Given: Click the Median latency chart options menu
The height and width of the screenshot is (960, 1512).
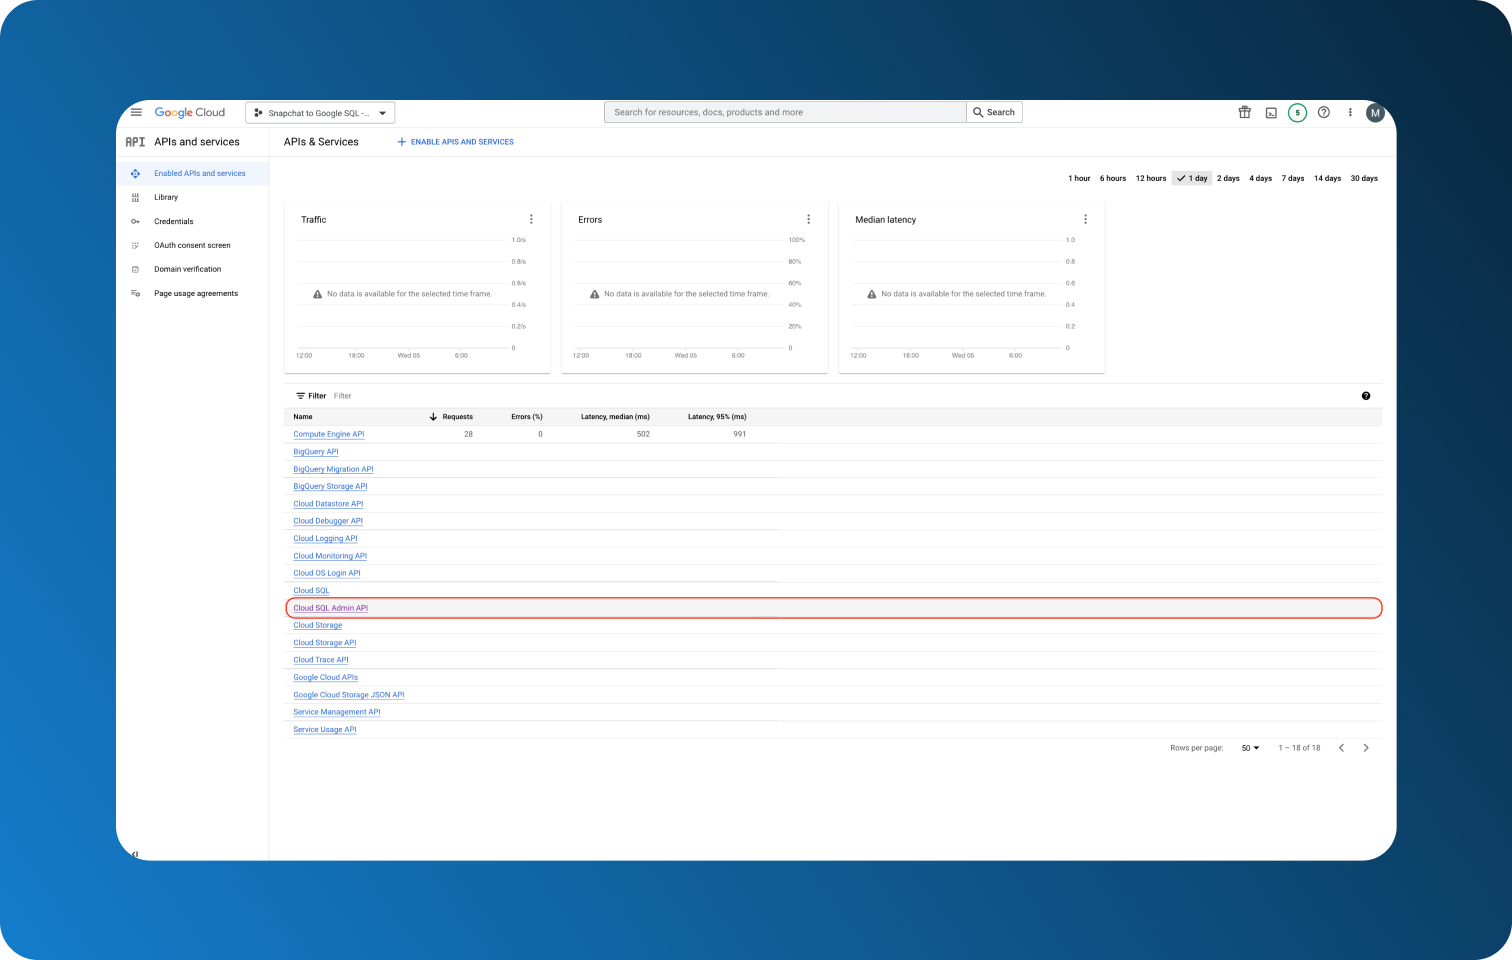Looking at the screenshot, I should point(1086,219).
